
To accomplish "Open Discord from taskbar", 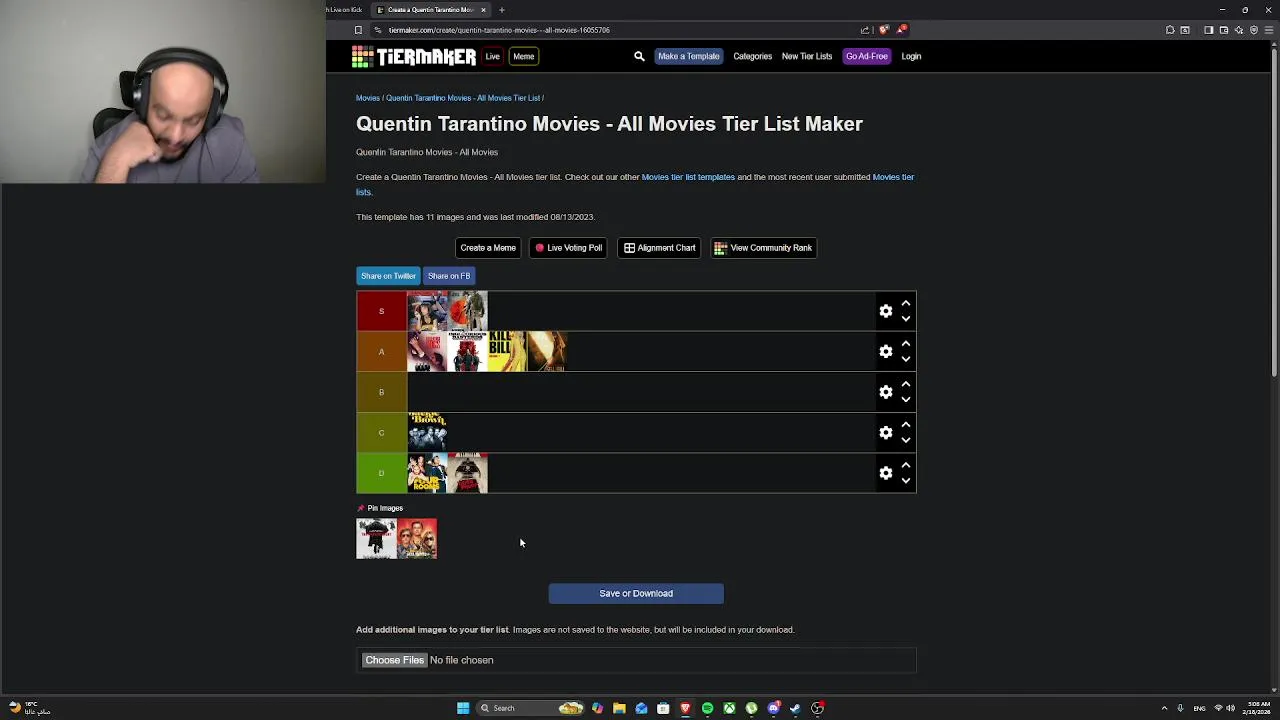I will (773, 708).
